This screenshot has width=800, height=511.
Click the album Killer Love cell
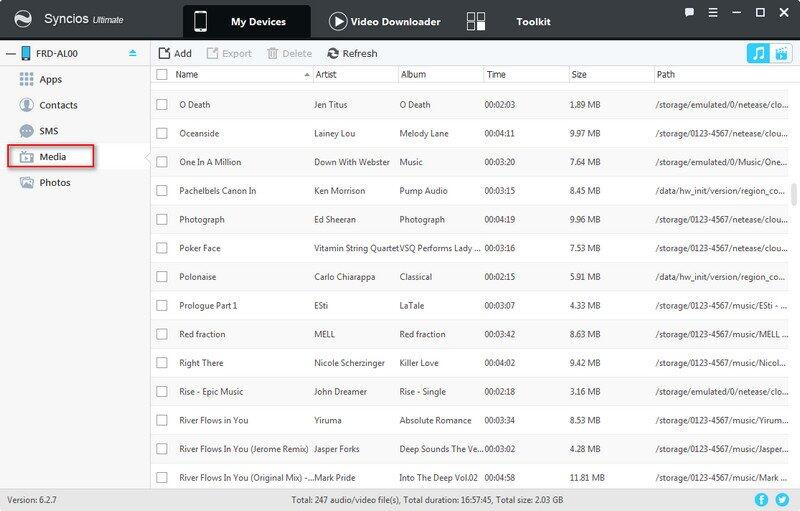point(418,363)
